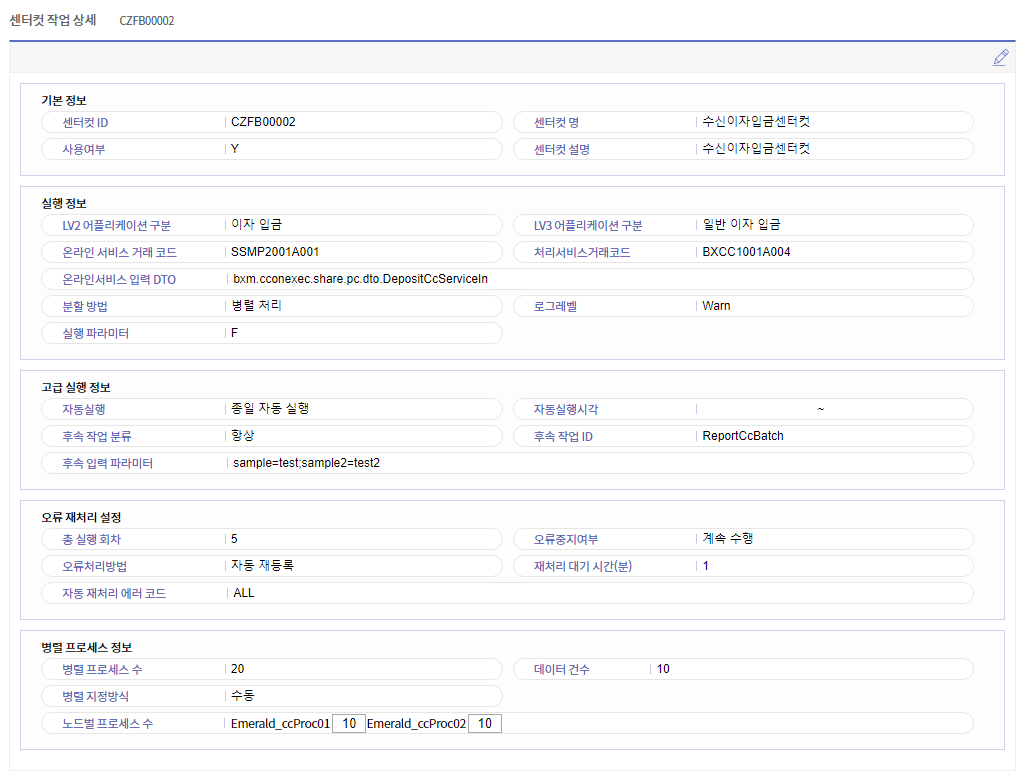Click the 실행 정보 section heading

[x=64, y=204]
